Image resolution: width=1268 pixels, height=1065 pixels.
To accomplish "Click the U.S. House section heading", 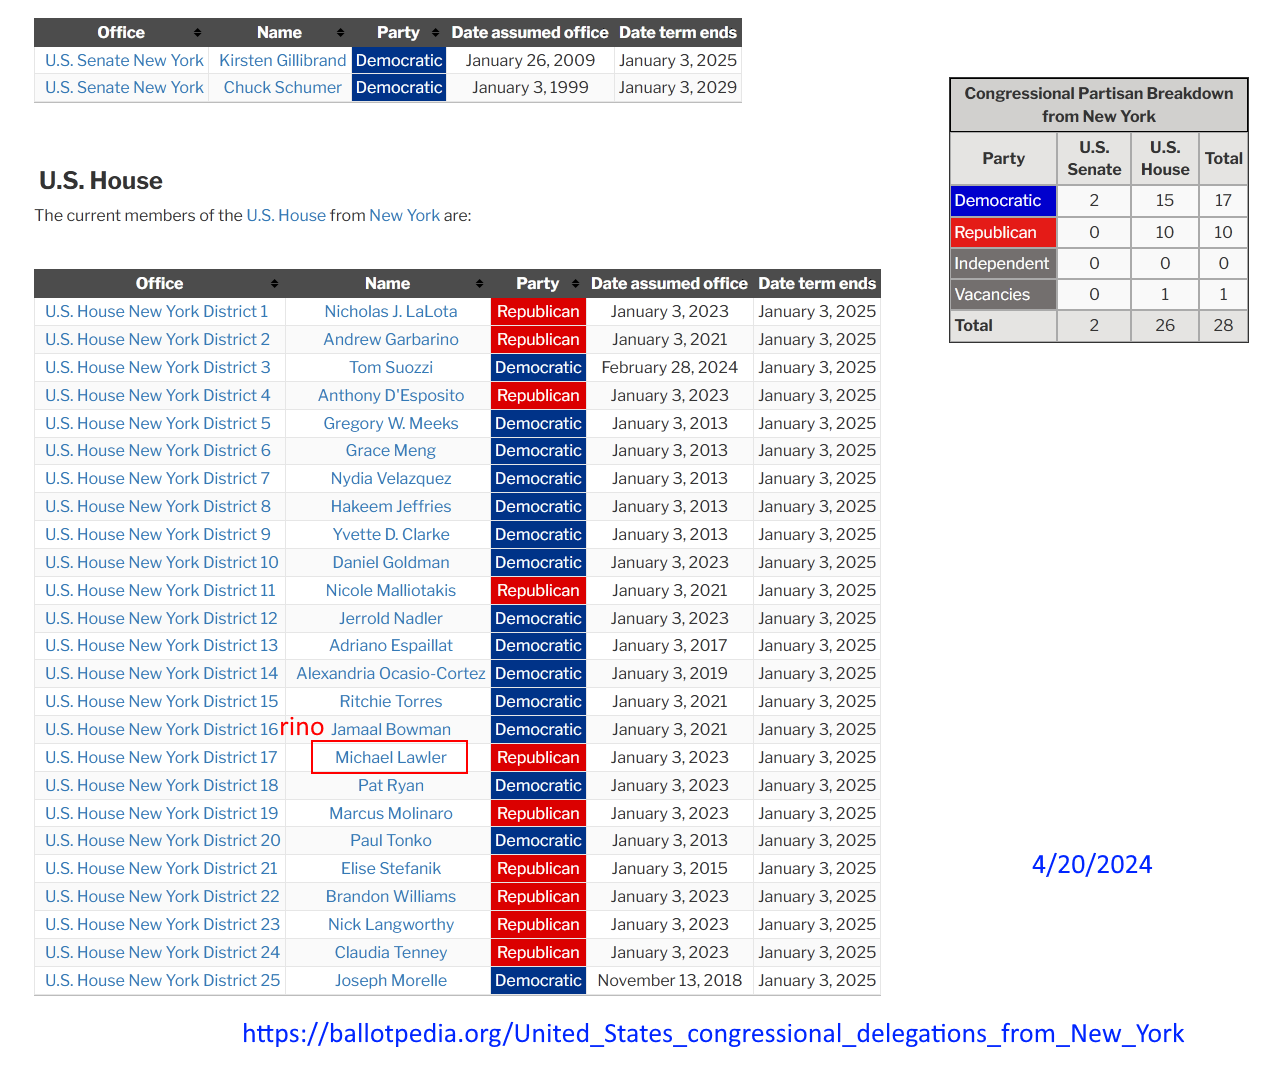I will (x=101, y=181).
